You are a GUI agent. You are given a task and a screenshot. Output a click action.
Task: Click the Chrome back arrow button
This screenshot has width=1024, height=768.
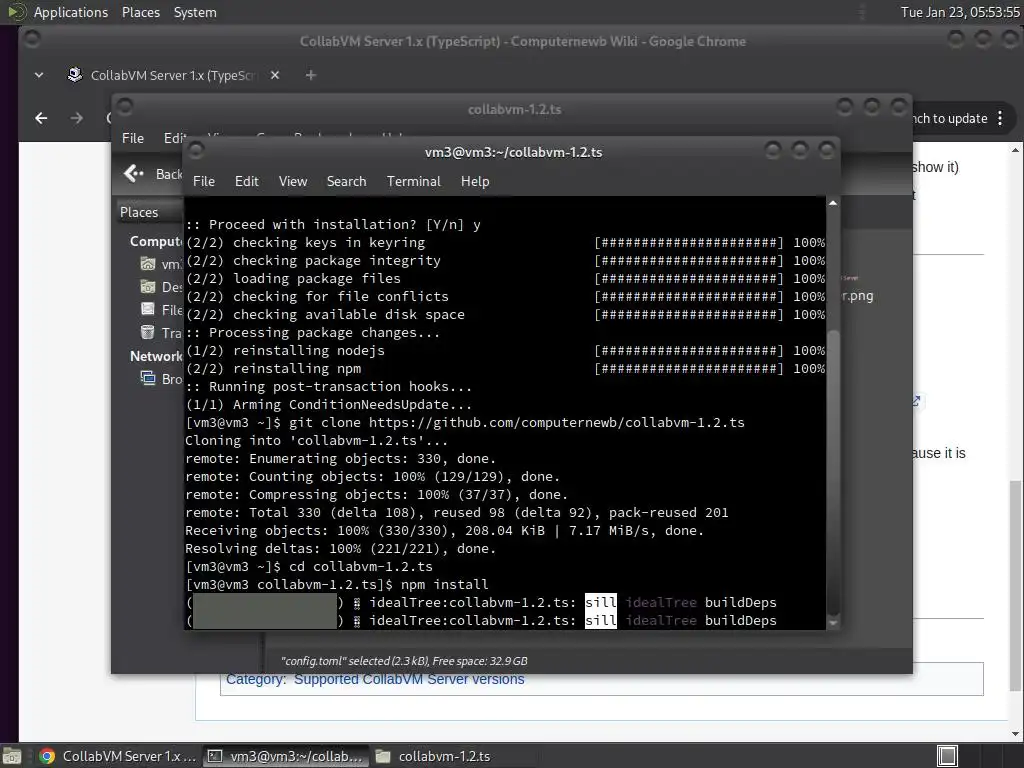click(41, 118)
